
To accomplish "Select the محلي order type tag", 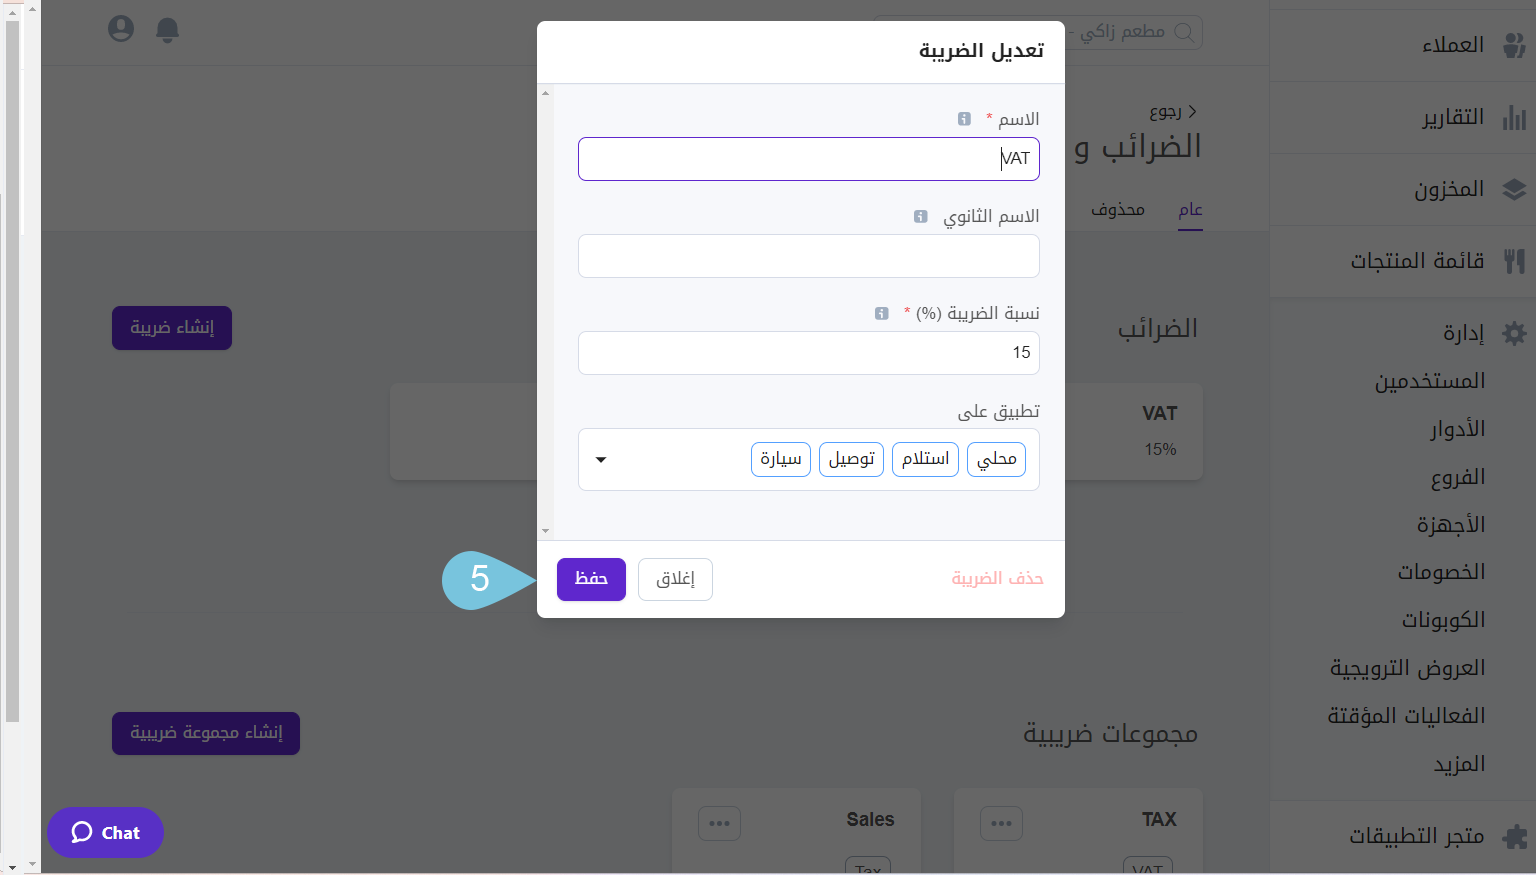I will click(996, 459).
